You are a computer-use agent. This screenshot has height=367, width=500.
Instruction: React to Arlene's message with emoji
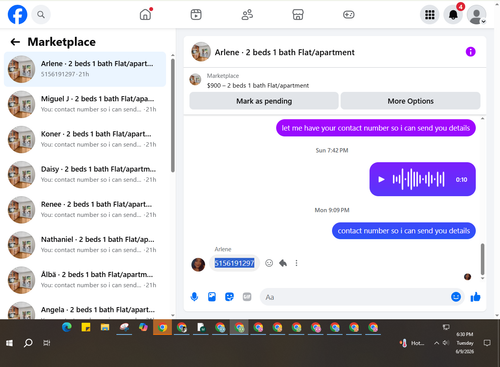tap(269, 263)
